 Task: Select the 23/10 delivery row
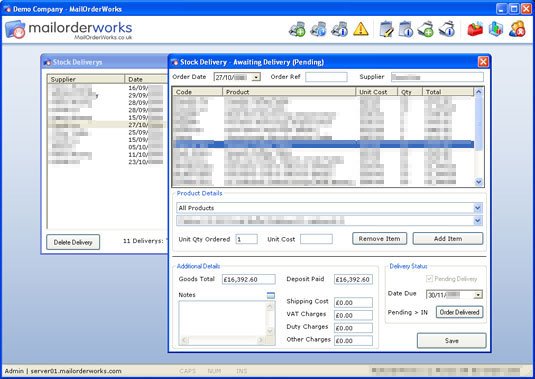click(107, 162)
